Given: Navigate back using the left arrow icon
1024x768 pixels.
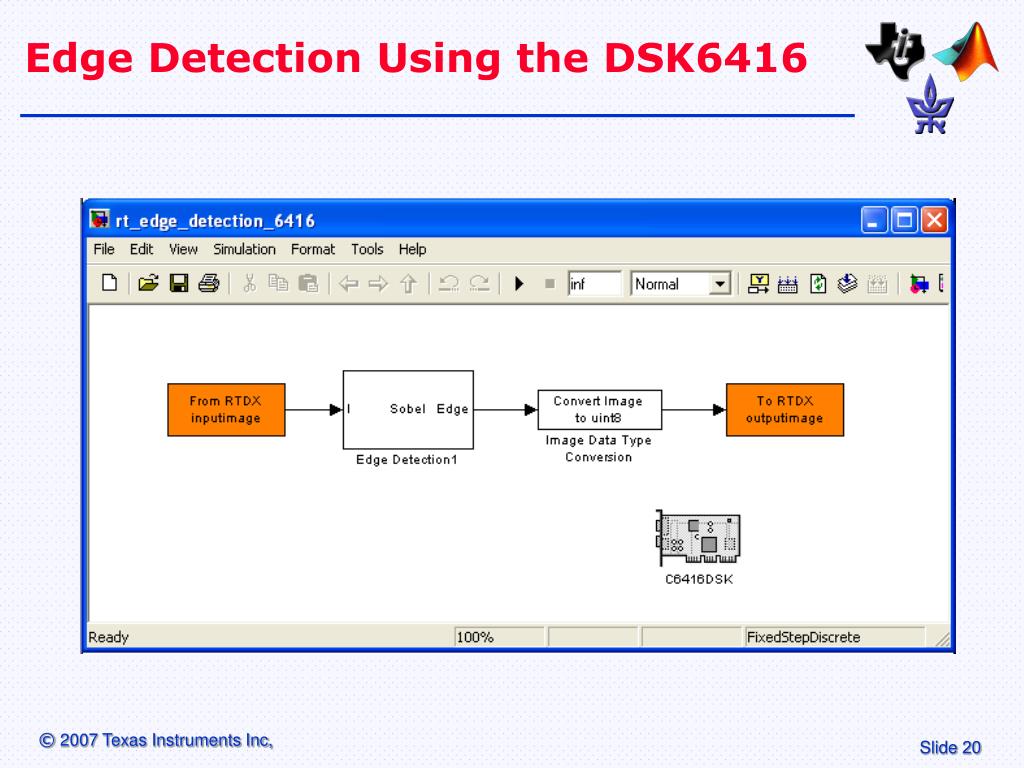Looking at the screenshot, I should (x=349, y=284).
